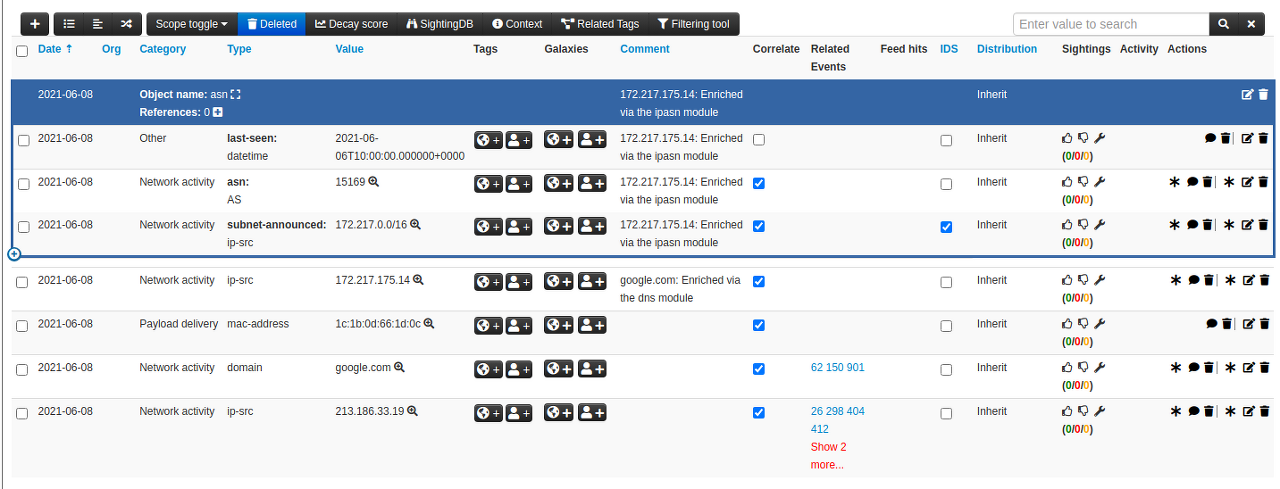1280x489 pixels.
Task: Open related event 901
Action: tap(856, 368)
